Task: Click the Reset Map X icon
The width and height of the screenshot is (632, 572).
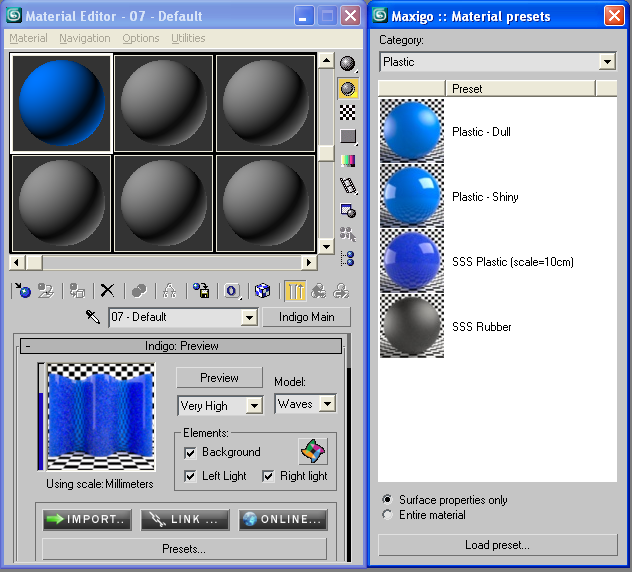Action: click(x=107, y=291)
